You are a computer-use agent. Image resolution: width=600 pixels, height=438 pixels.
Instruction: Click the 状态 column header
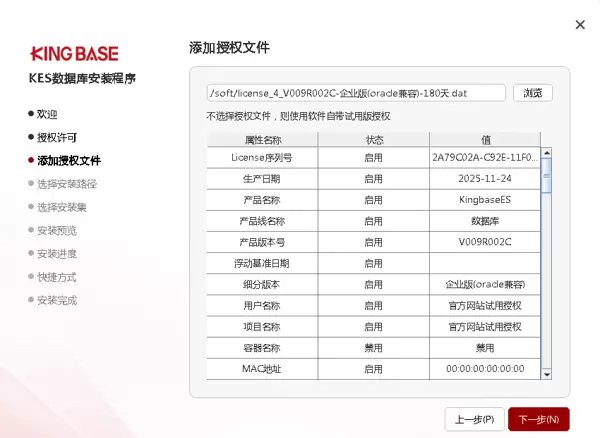coord(374,139)
